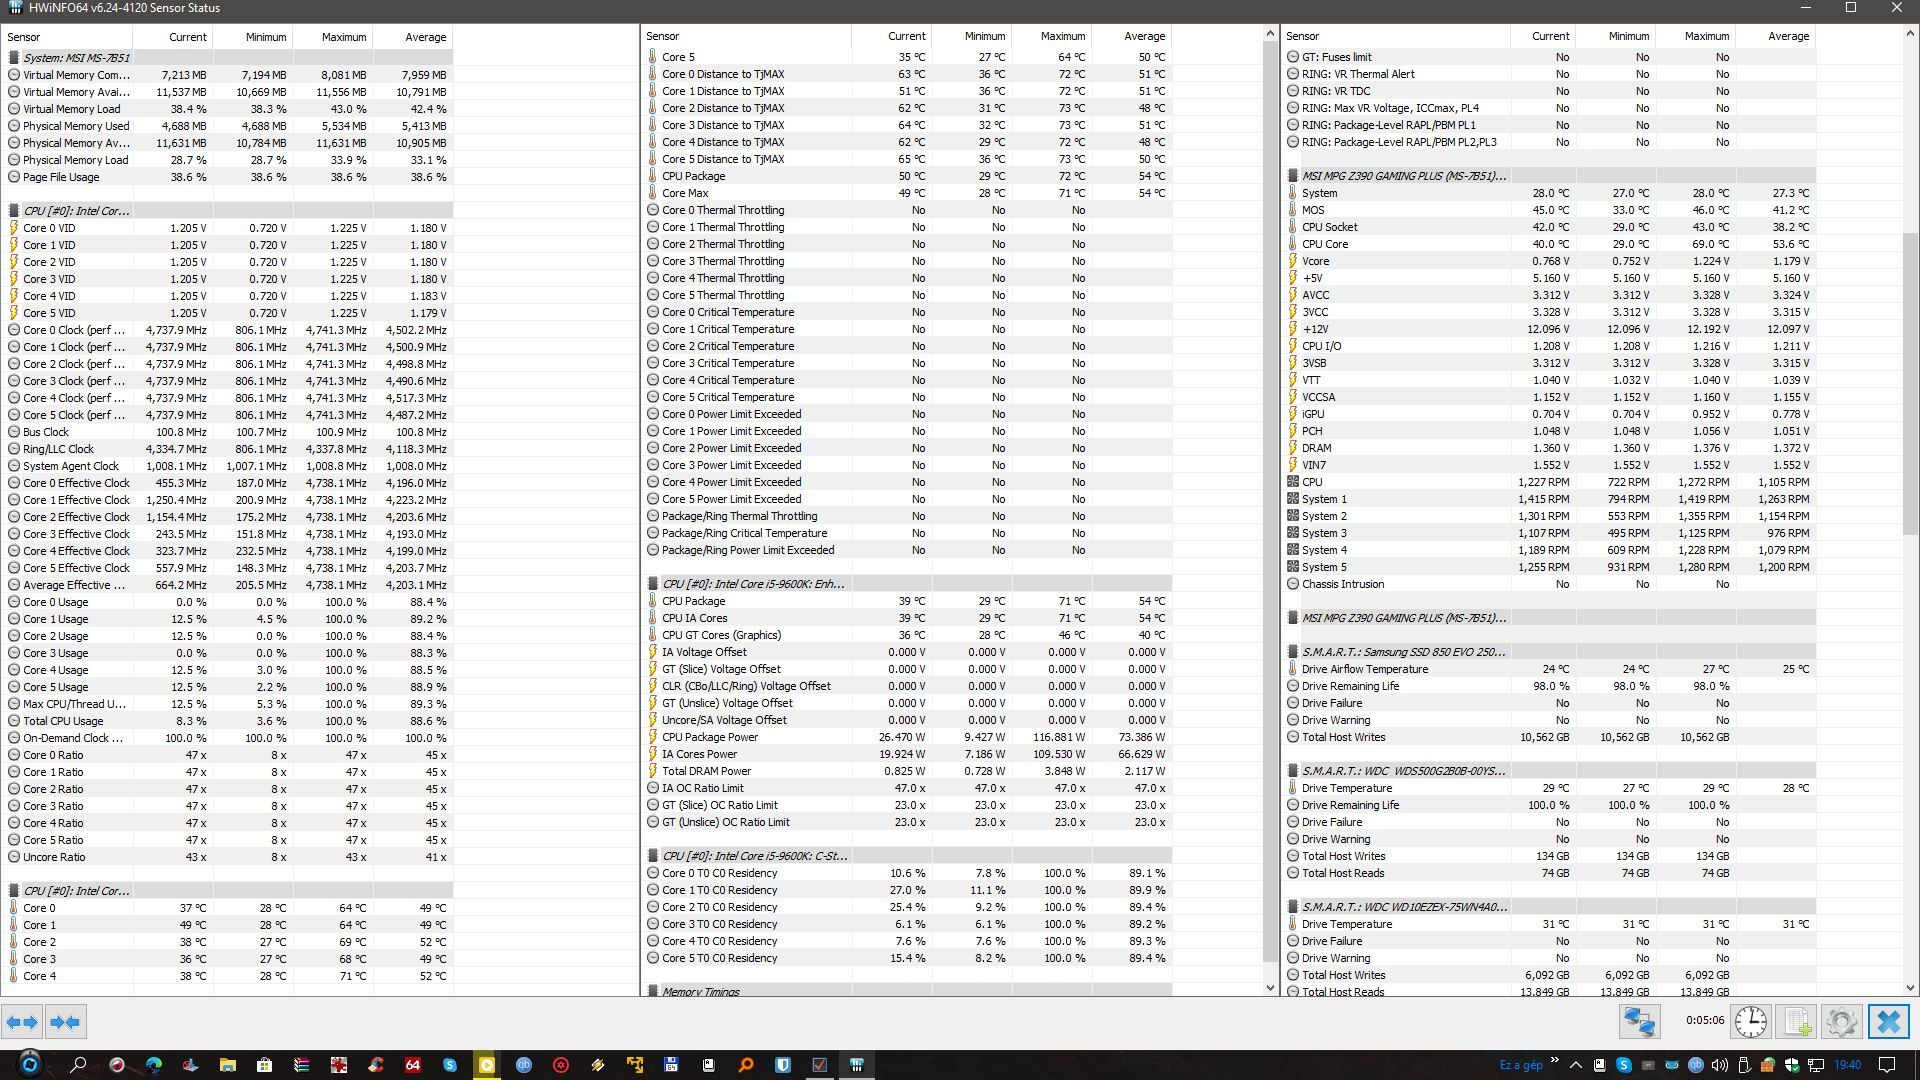
Task: Launch Microsoft Edge from taskbar
Action: [153, 1065]
